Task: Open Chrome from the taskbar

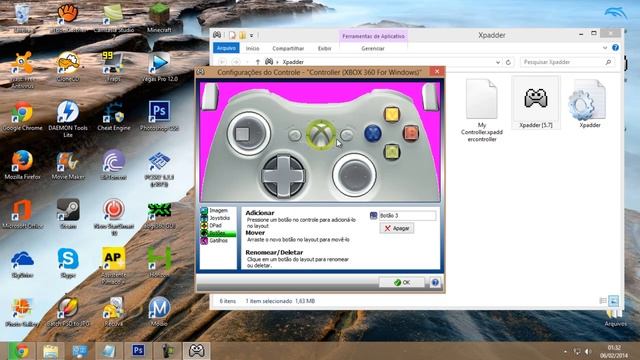Action: [x=22, y=351]
